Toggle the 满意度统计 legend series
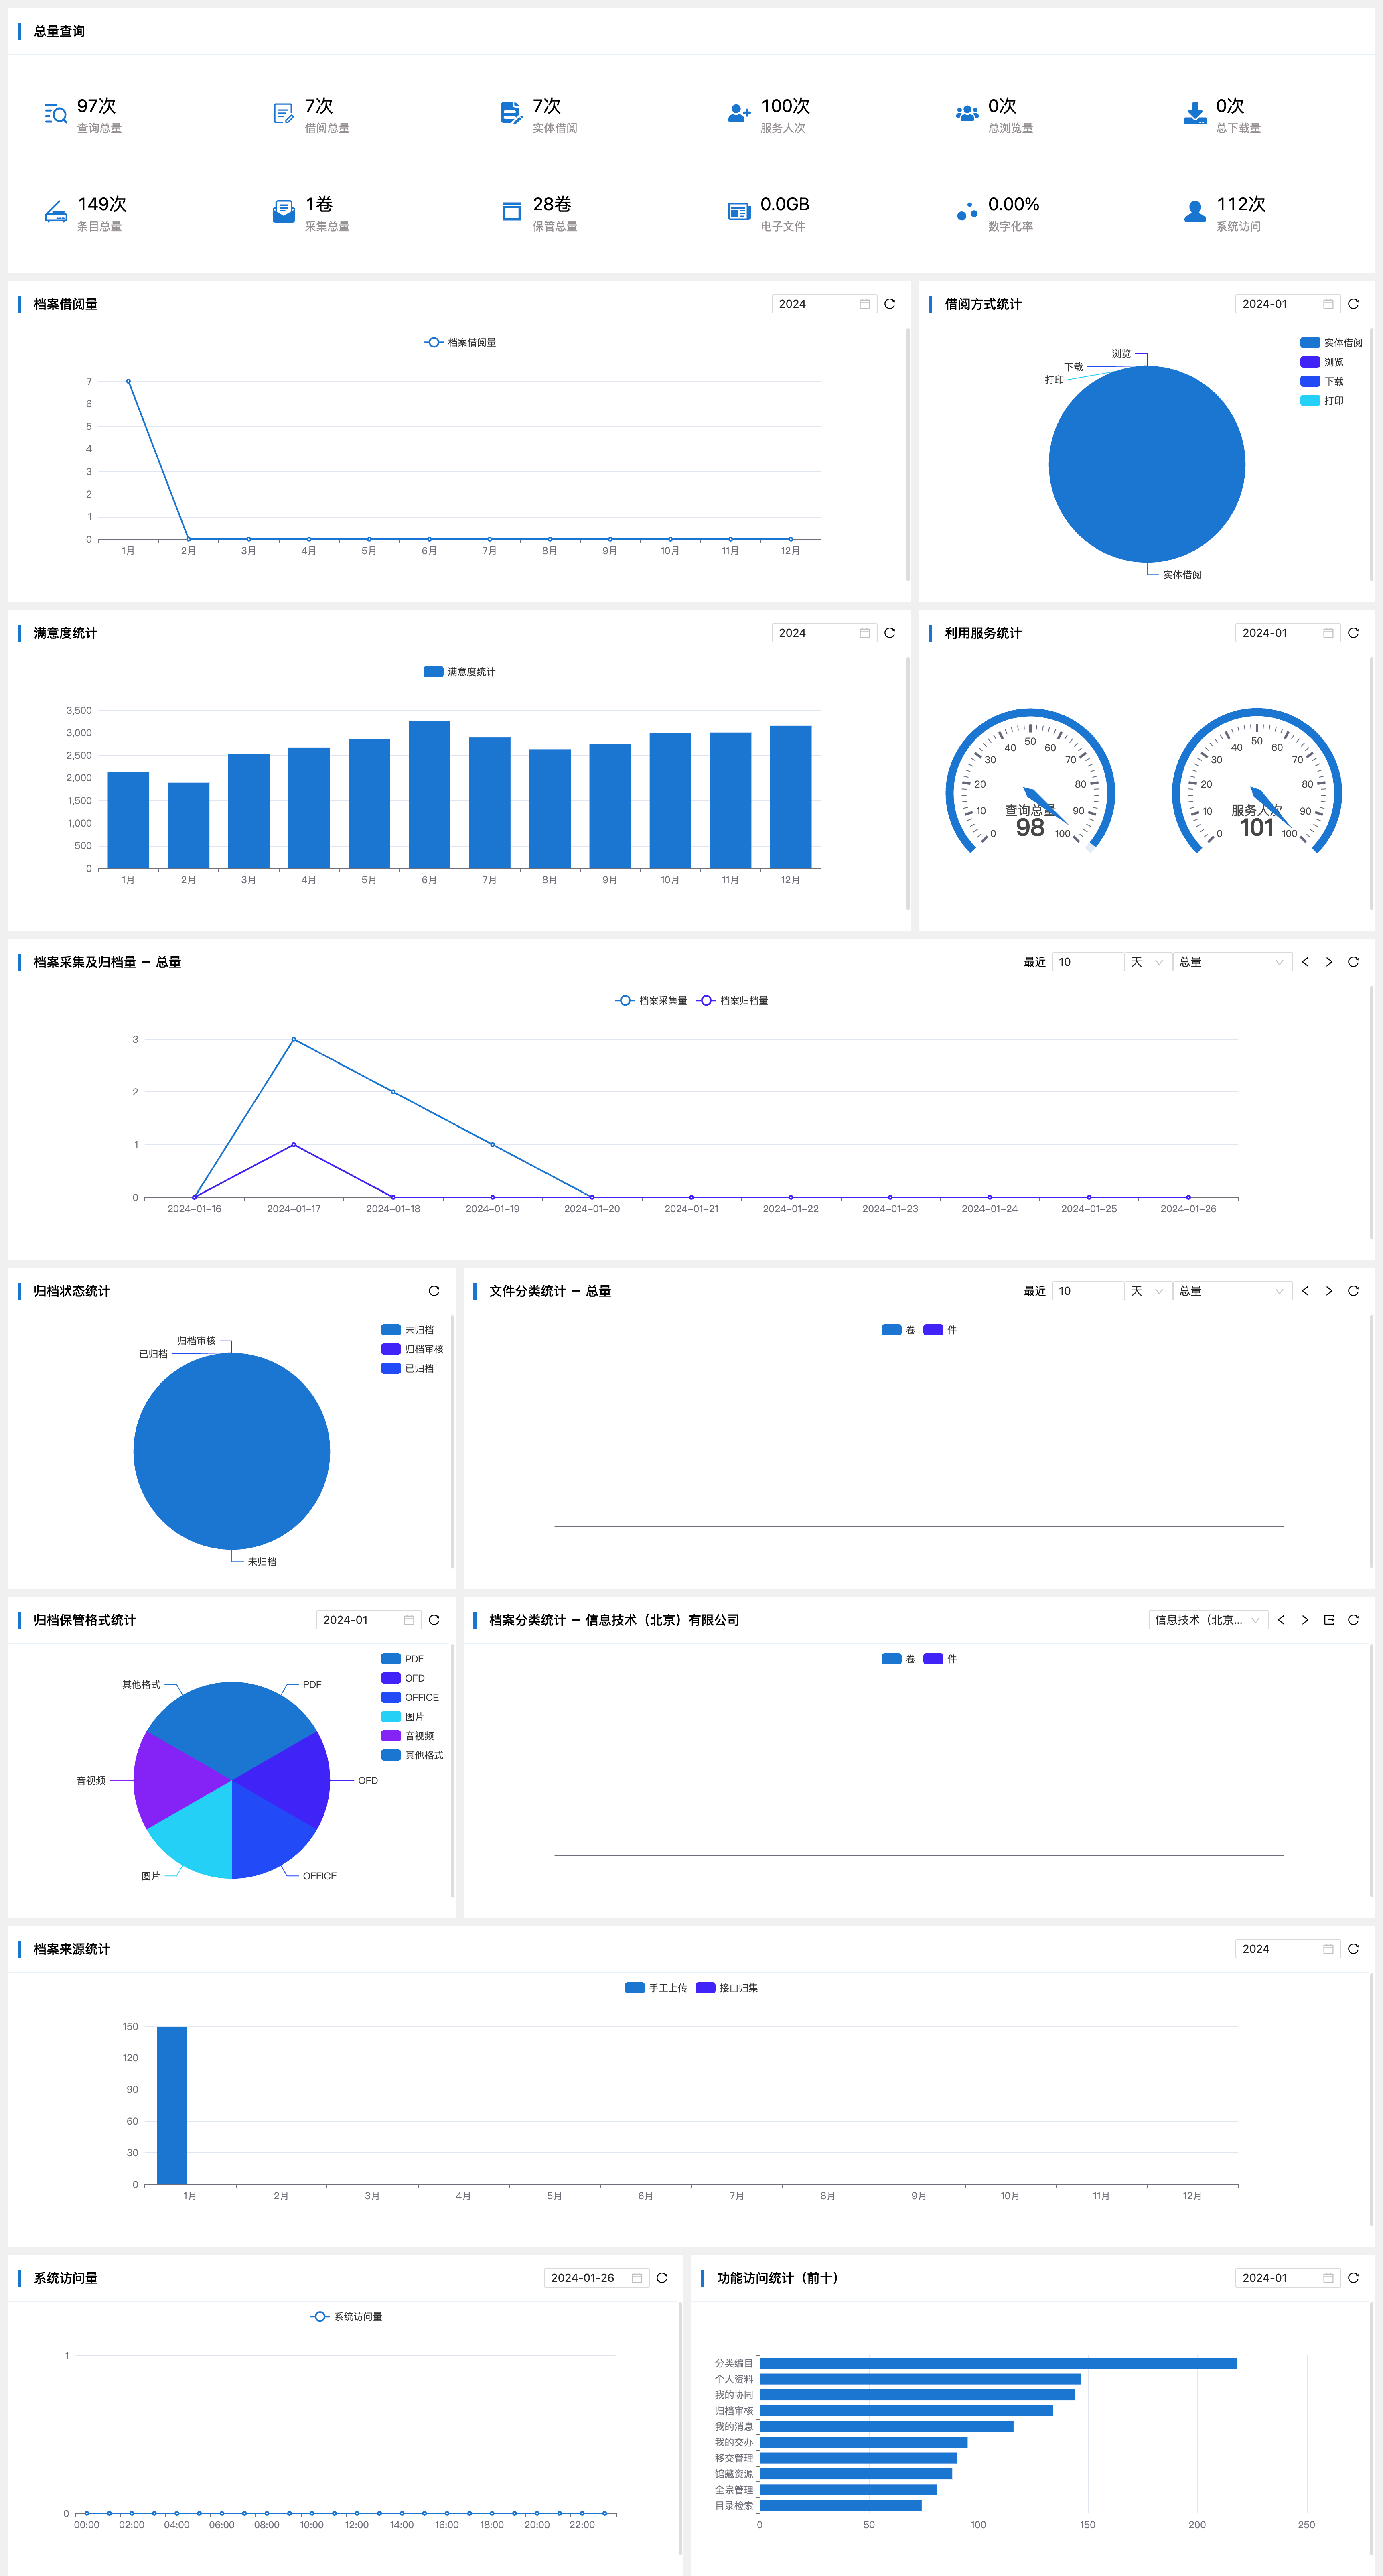The height and width of the screenshot is (2576, 1383). pyautogui.click(x=460, y=672)
